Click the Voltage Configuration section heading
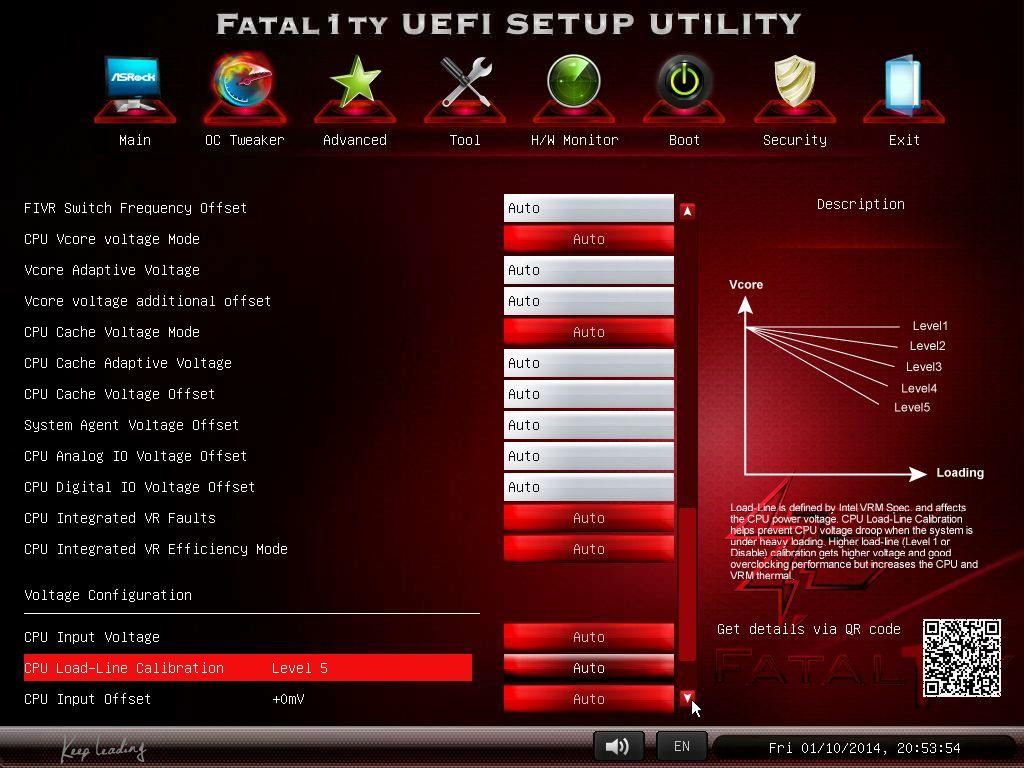Image resolution: width=1024 pixels, height=768 pixels. point(108,595)
